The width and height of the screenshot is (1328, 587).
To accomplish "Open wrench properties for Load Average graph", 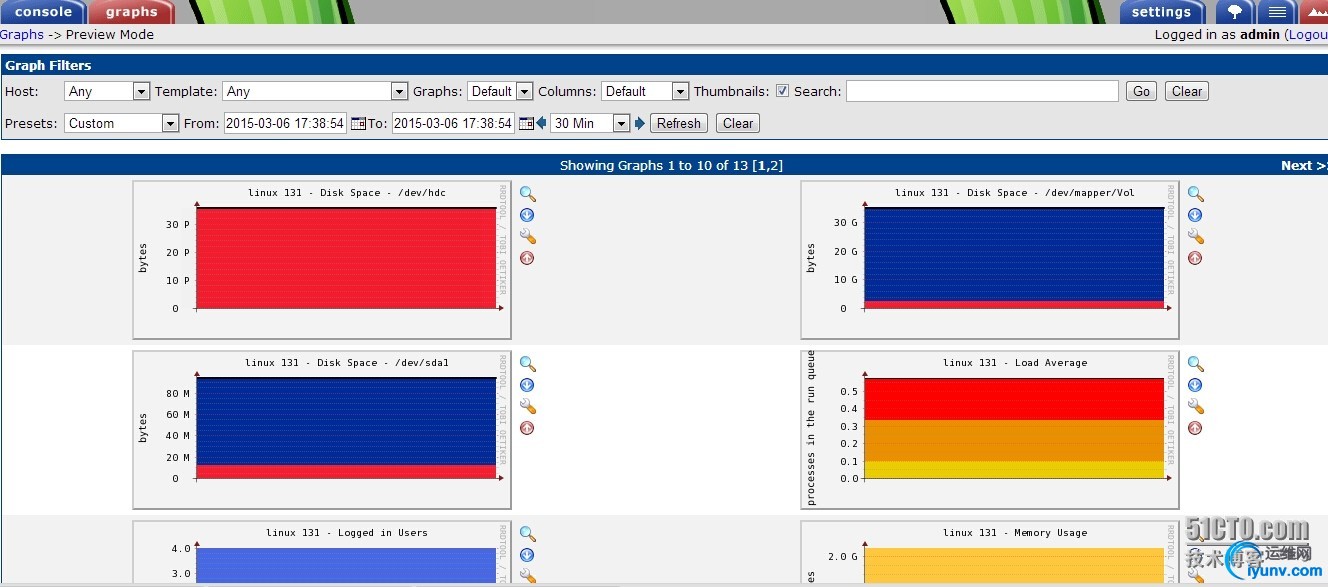I will 1196,407.
